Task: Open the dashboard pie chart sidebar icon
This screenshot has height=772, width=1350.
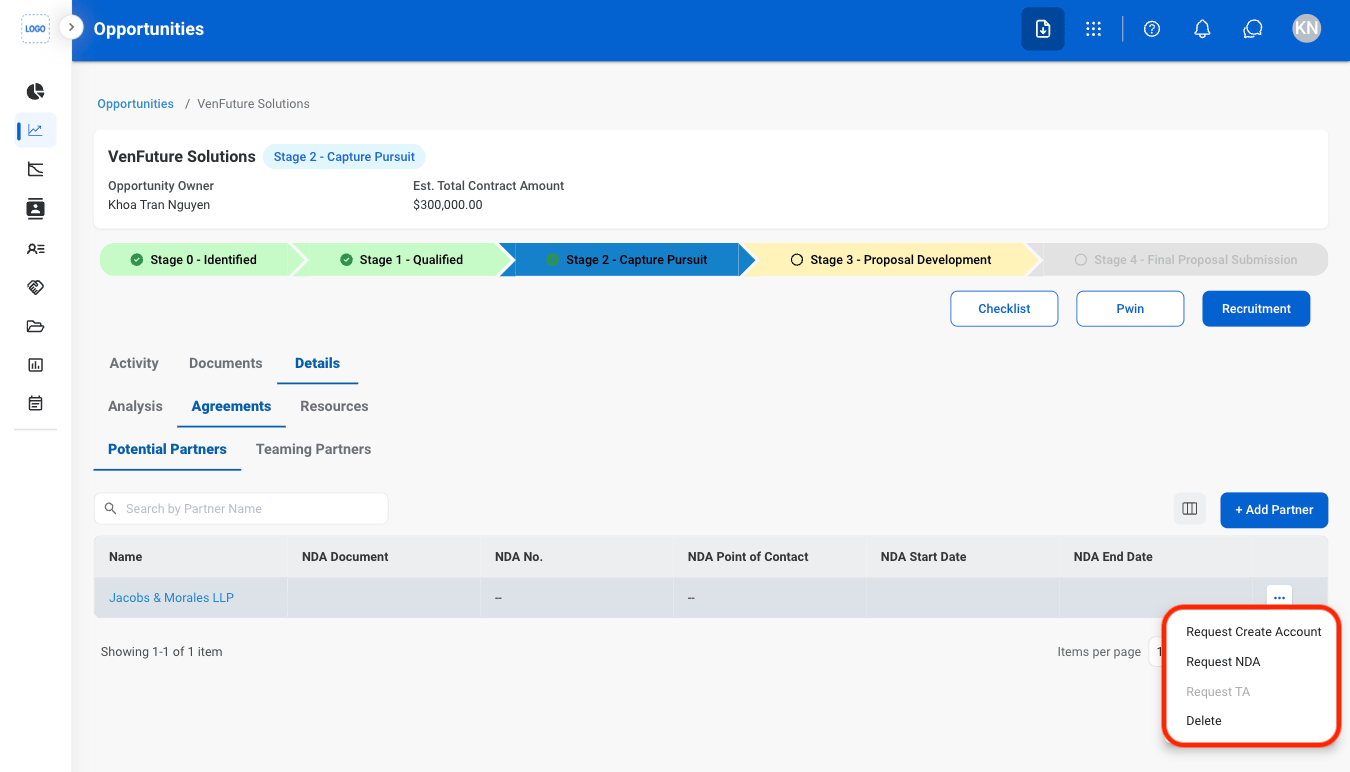Action: (x=35, y=91)
